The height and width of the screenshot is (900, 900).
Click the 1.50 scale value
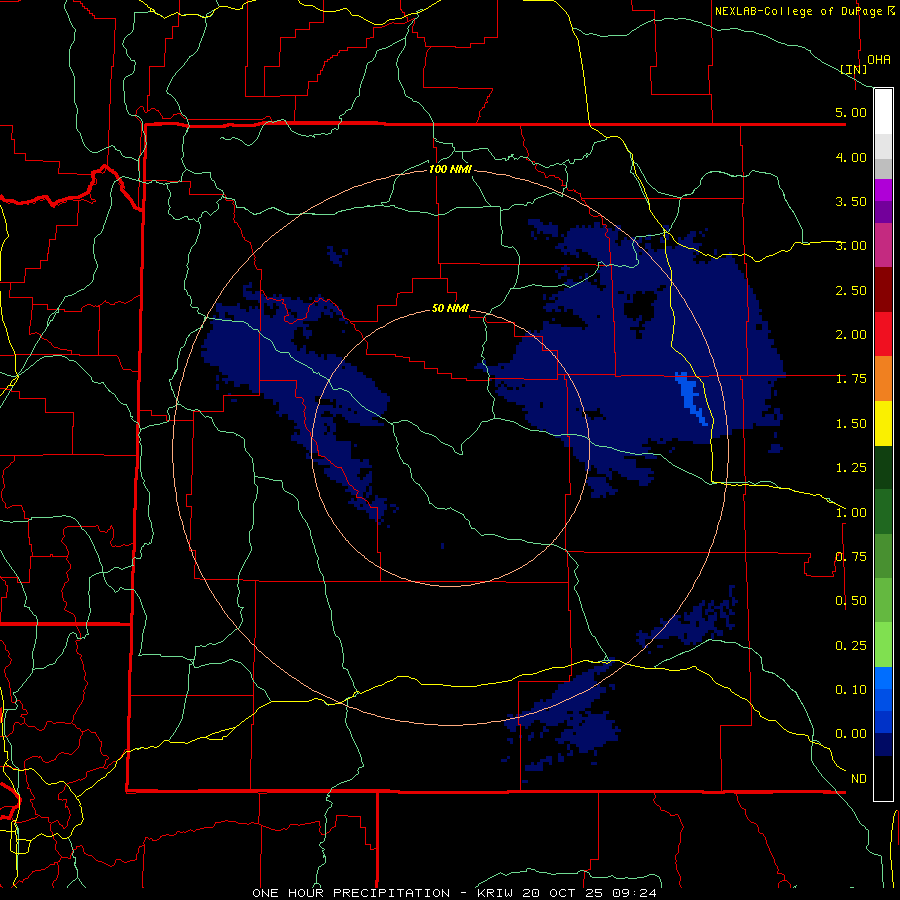[851, 424]
